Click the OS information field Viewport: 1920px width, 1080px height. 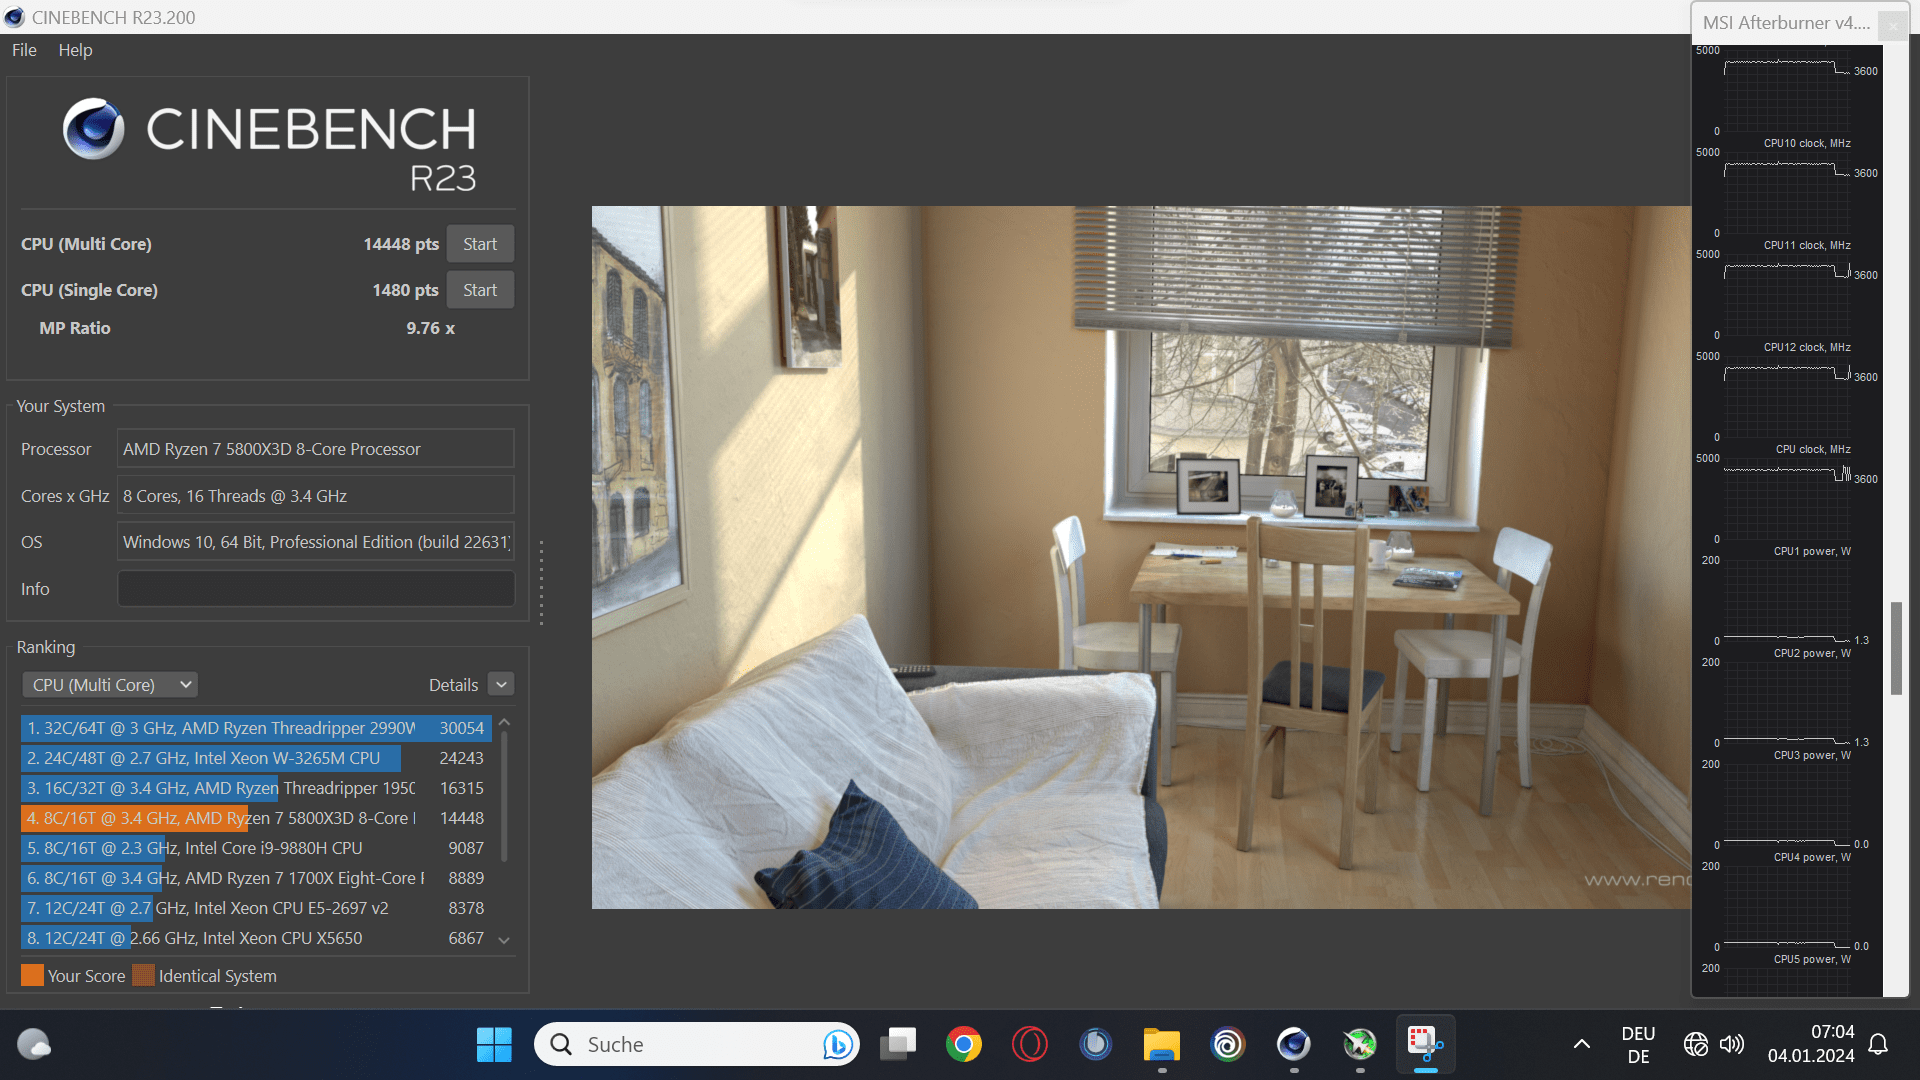click(316, 542)
